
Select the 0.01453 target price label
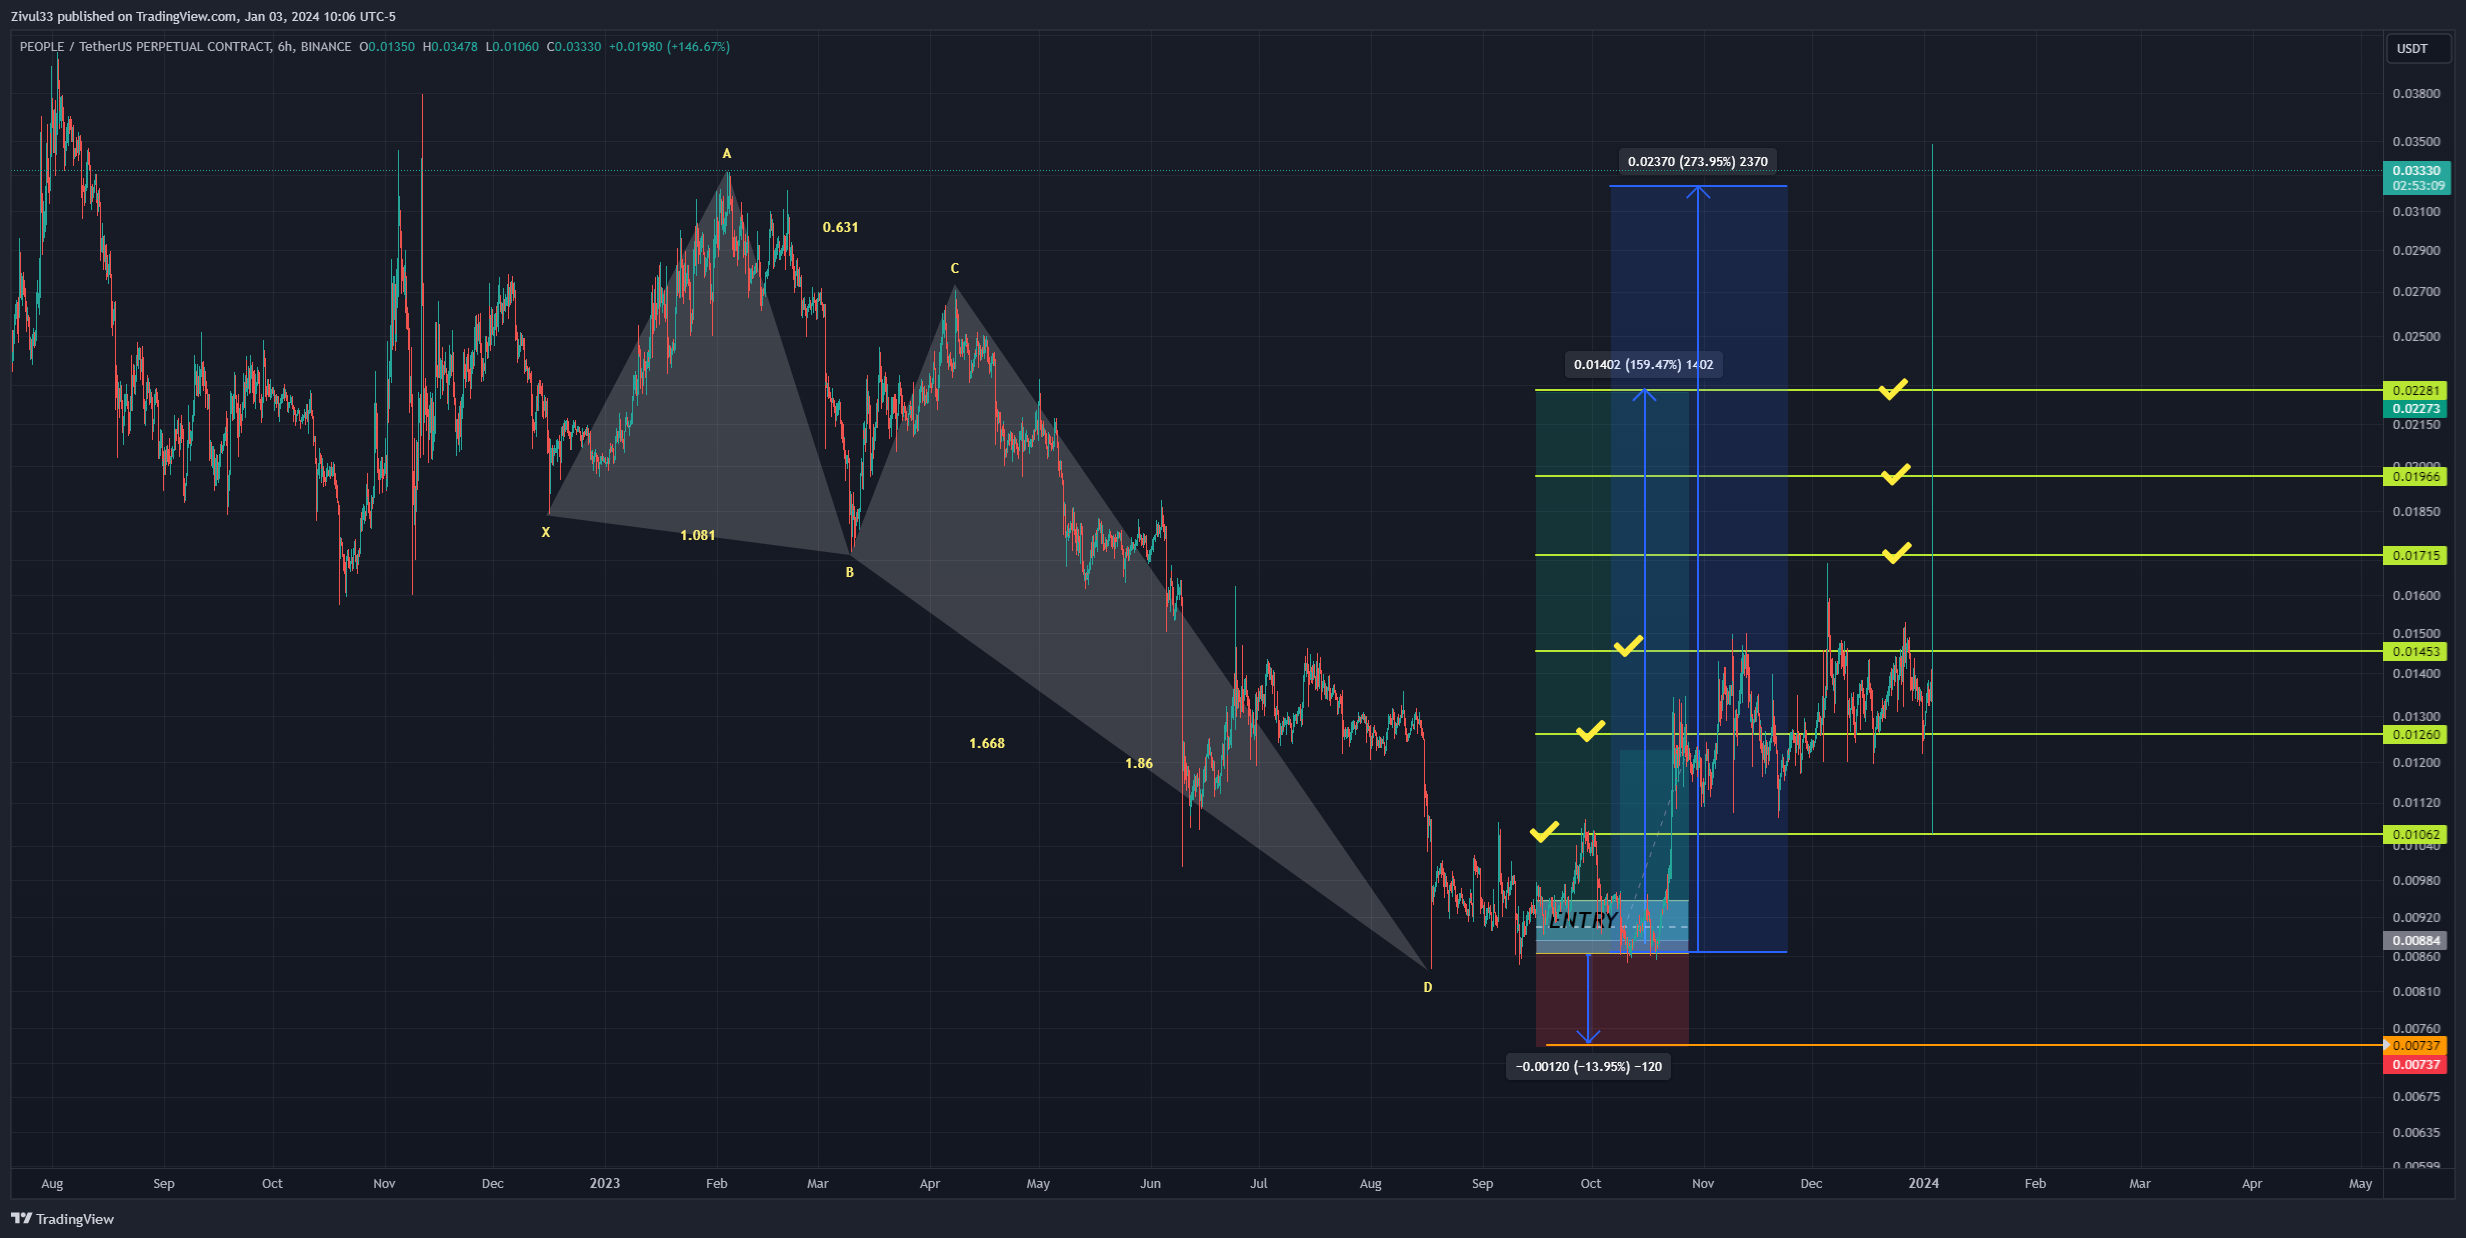pyautogui.click(x=2415, y=651)
